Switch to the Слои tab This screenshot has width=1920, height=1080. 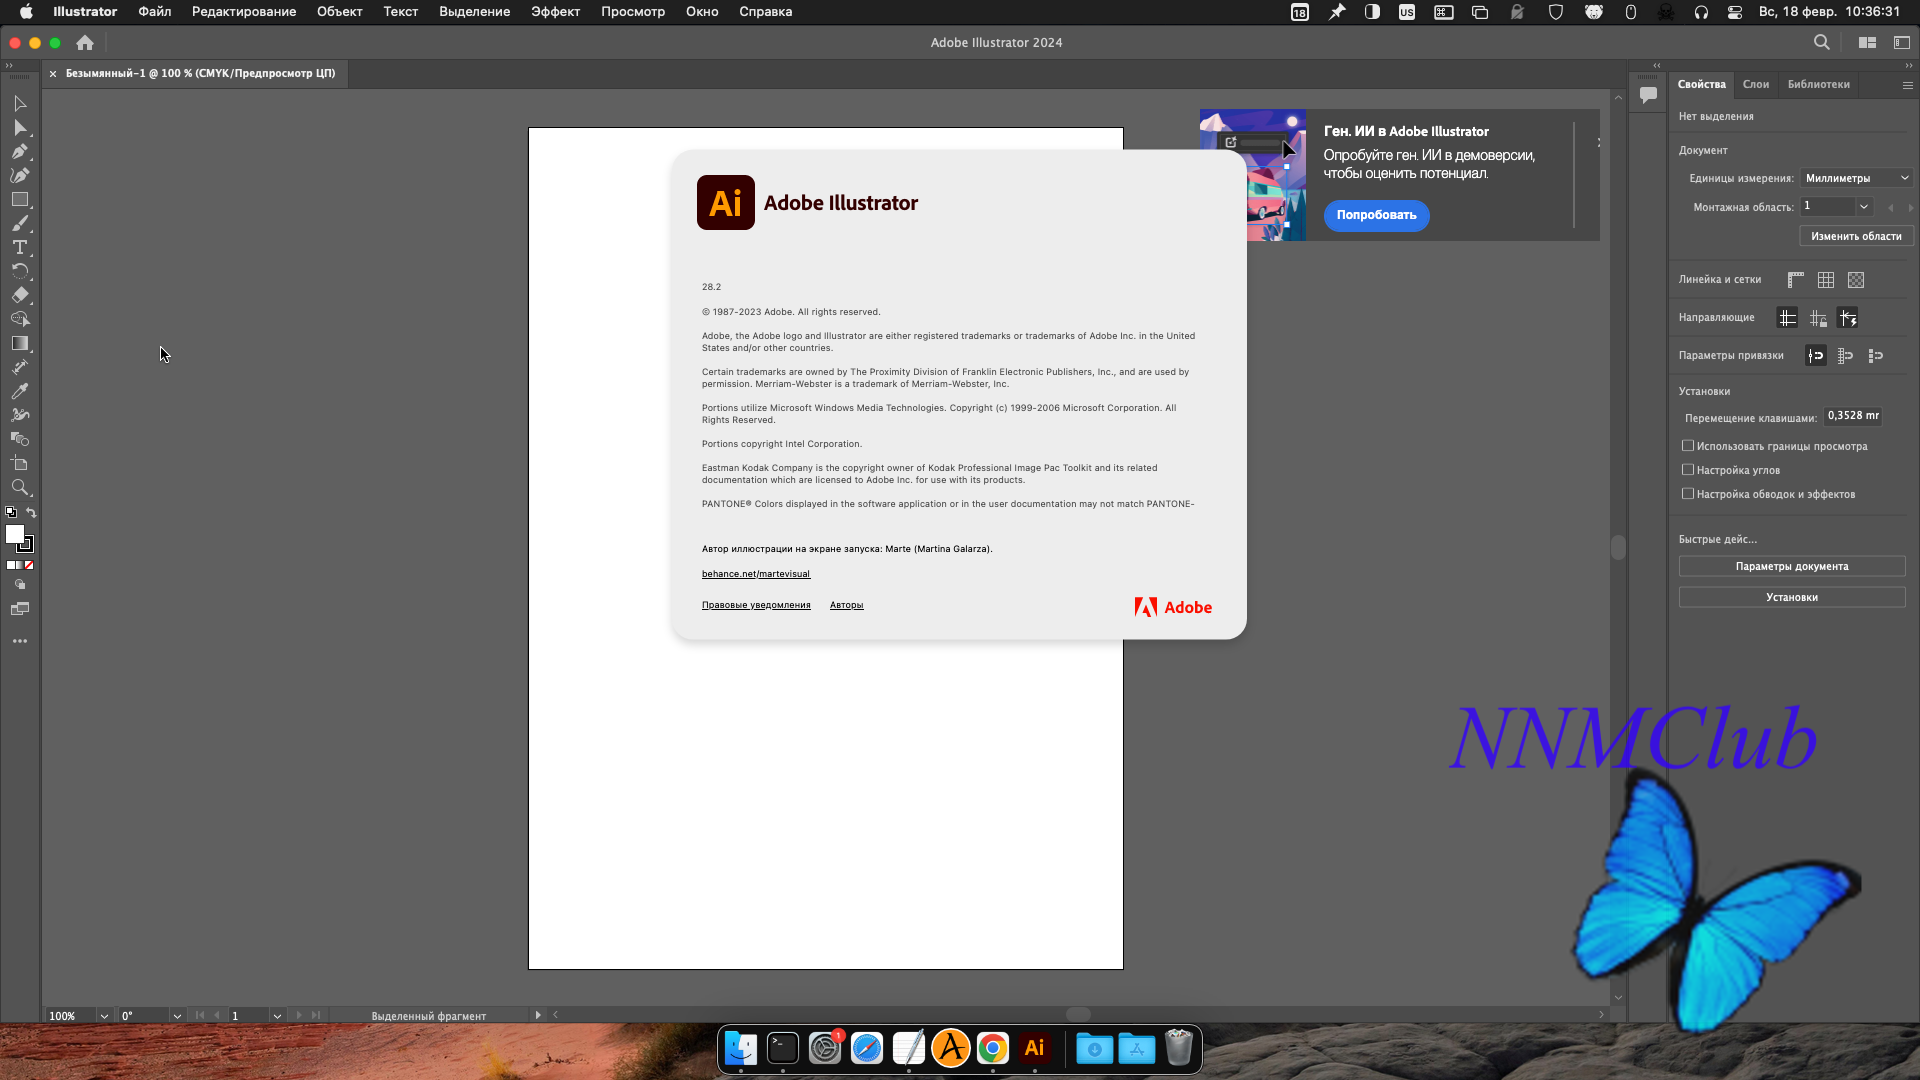[1755, 84]
